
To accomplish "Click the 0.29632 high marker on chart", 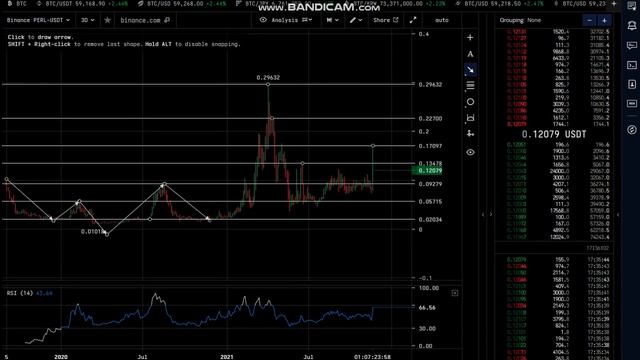I will click(268, 78).
